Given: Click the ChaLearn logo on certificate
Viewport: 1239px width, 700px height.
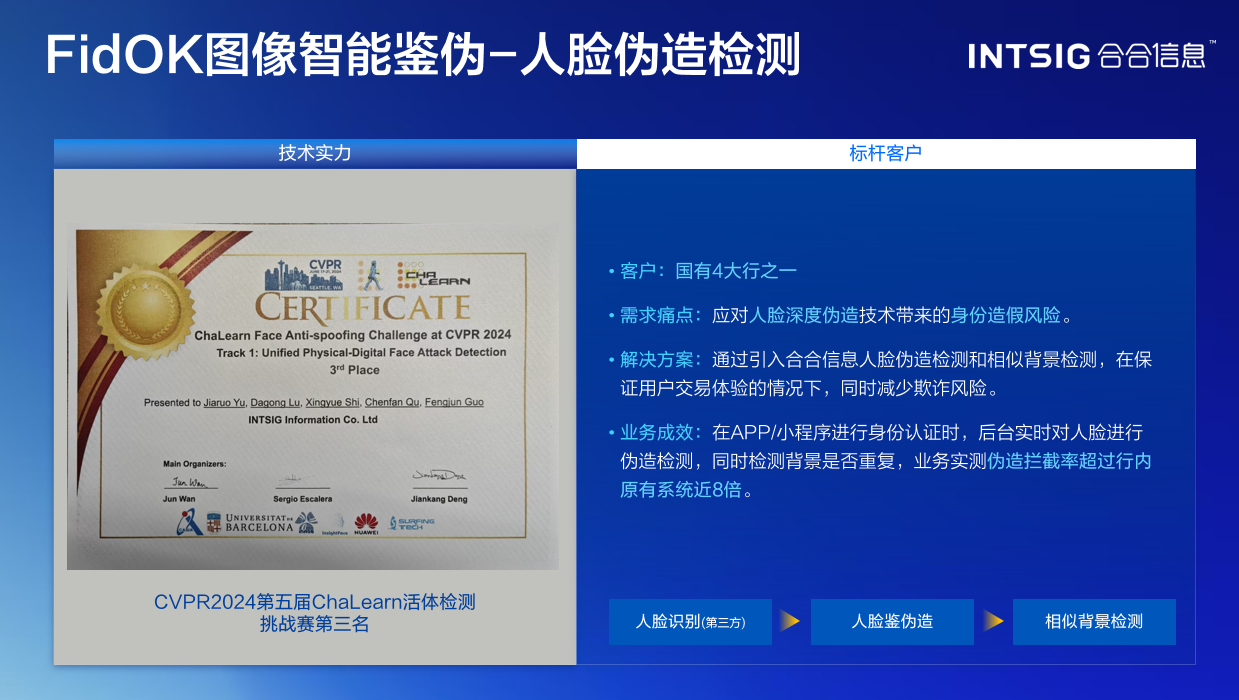Looking at the screenshot, I should click(x=433, y=275).
